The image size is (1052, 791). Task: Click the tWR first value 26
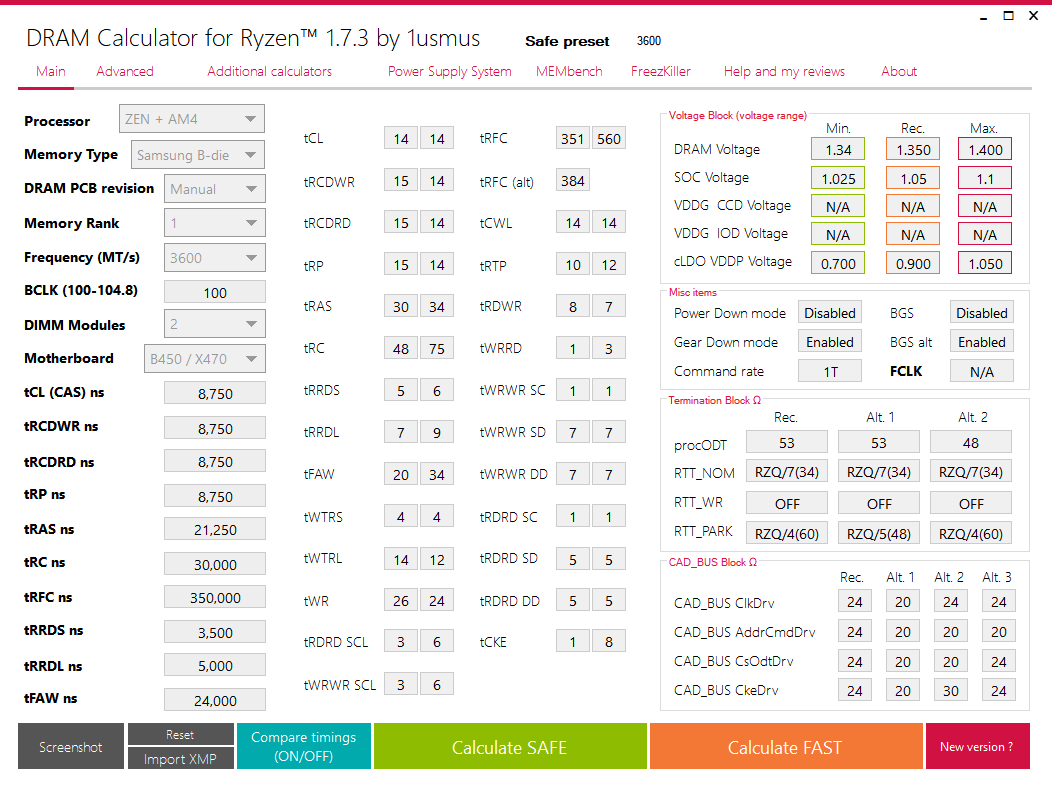(x=401, y=600)
